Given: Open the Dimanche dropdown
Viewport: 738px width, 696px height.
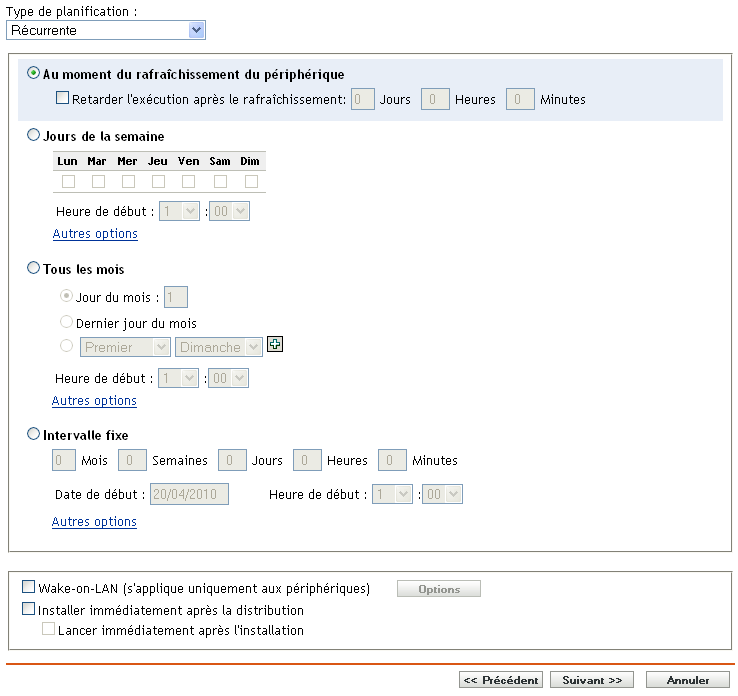Looking at the screenshot, I should (219, 347).
